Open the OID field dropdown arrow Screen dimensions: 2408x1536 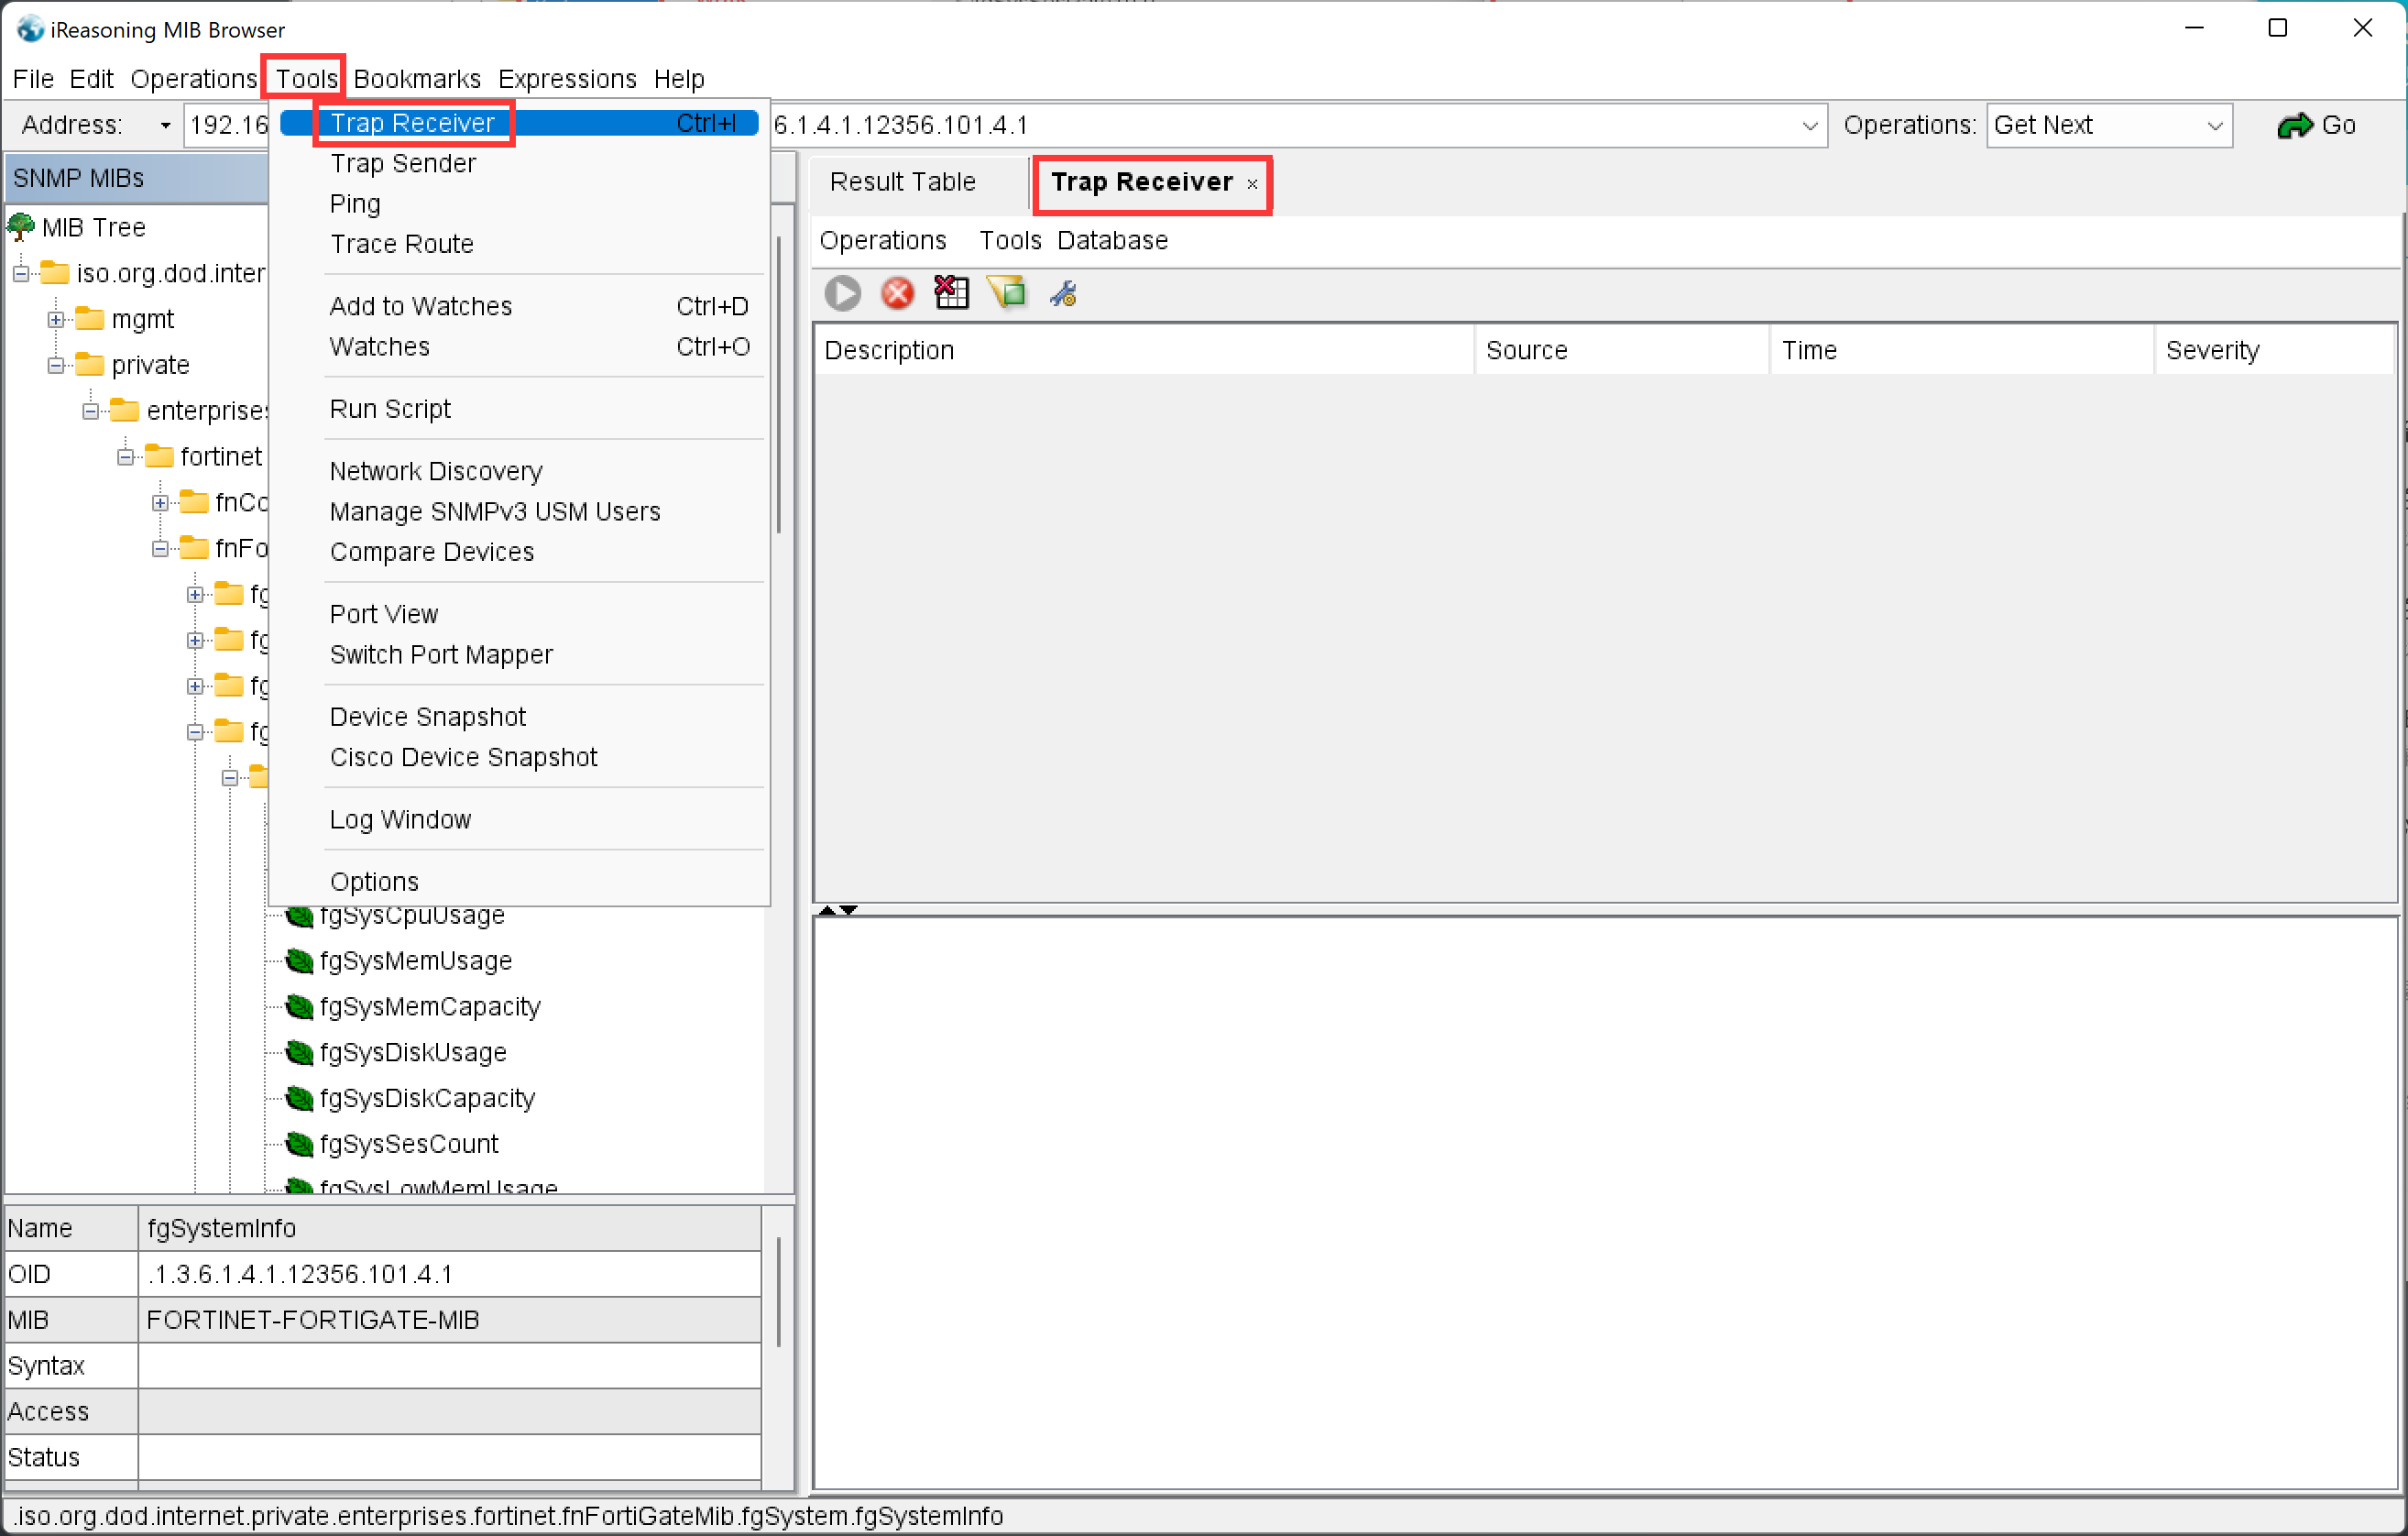pos(1809,125)
